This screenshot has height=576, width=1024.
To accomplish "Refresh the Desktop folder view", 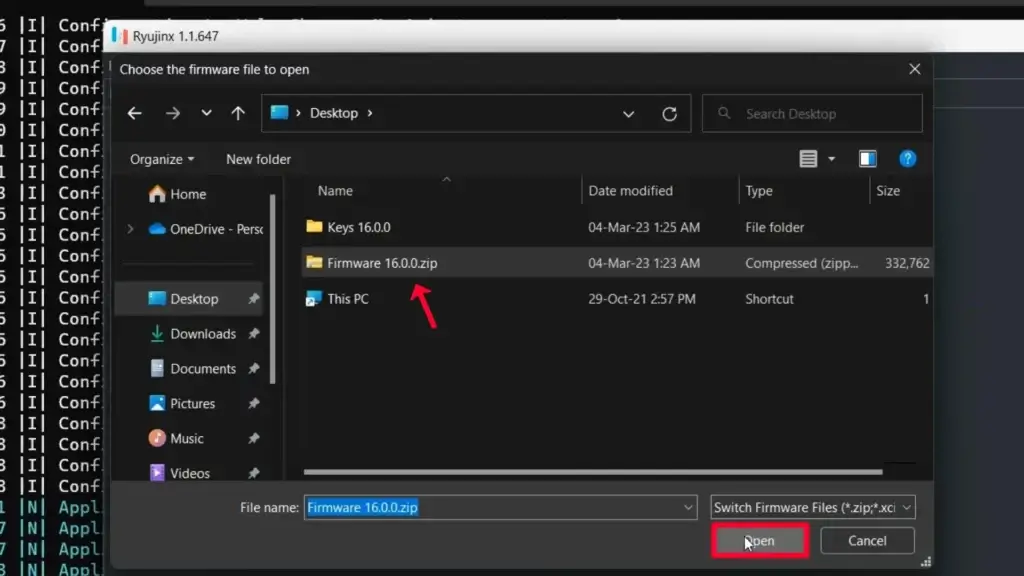I will (669, 114).
